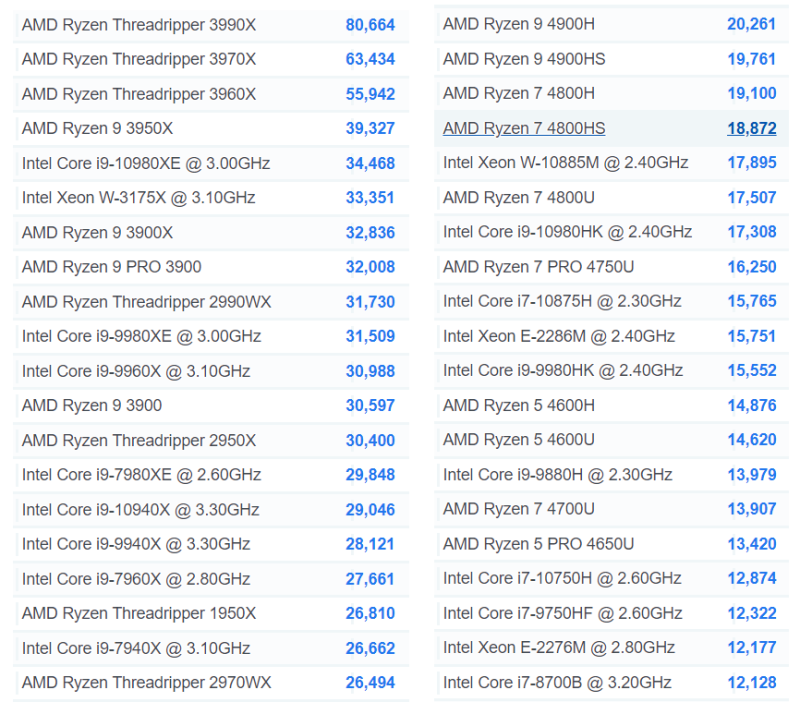
Task: Open the AMD Ryzen 5 4600H entry
Action: pos(518,406)
